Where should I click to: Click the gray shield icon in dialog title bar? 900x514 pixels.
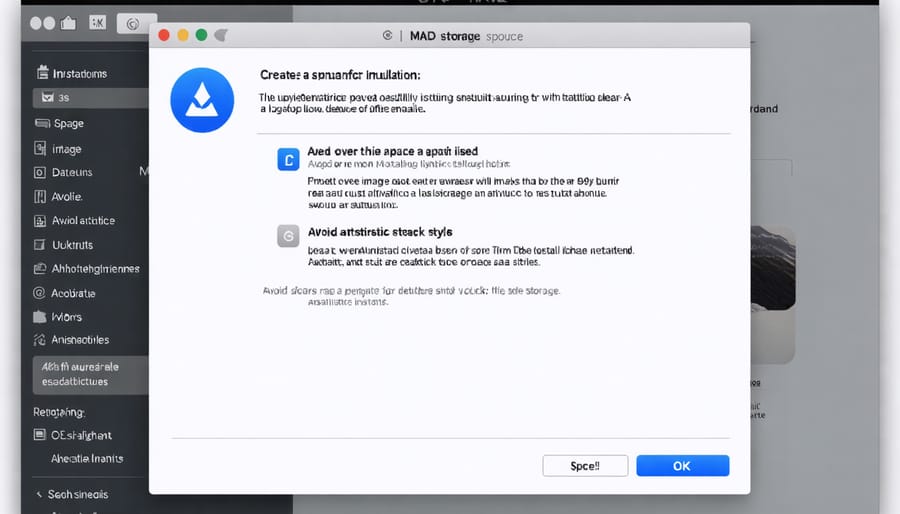coord(221,36)
